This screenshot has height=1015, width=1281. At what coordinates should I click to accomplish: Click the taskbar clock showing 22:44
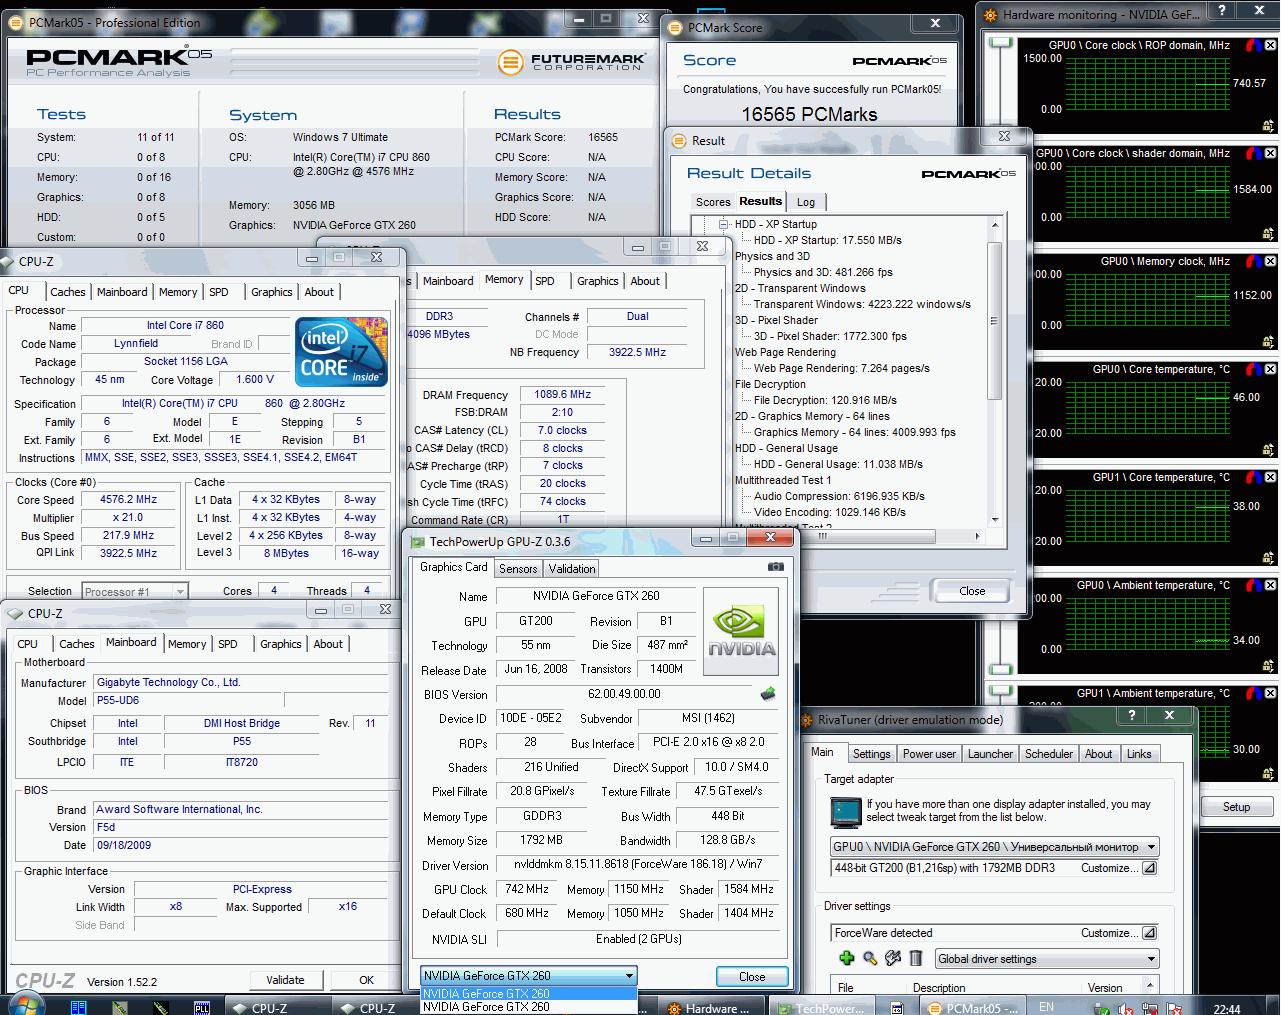(x=1226, y=1008)
